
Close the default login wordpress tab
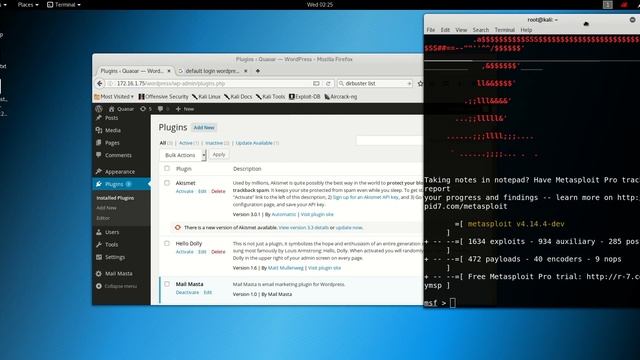[246, 71]
